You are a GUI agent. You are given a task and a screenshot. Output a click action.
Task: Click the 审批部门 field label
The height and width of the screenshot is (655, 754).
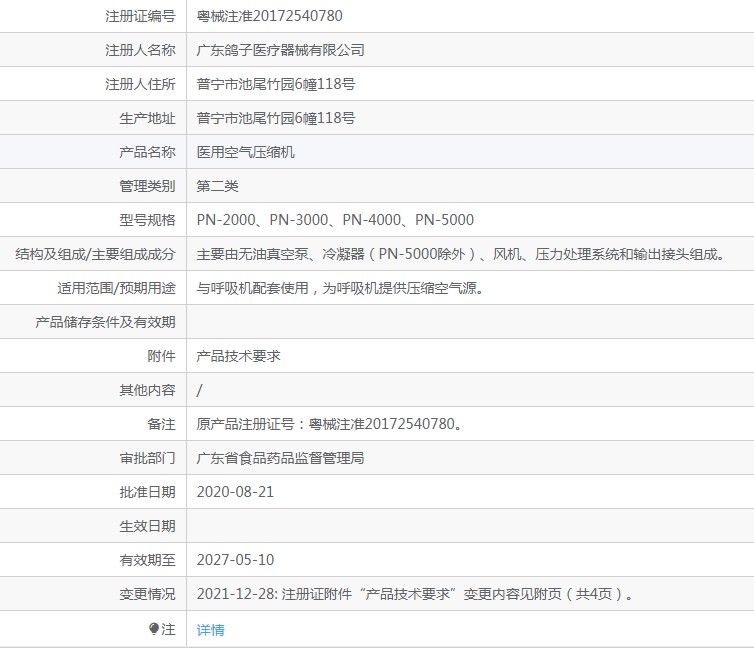(147, 458)
